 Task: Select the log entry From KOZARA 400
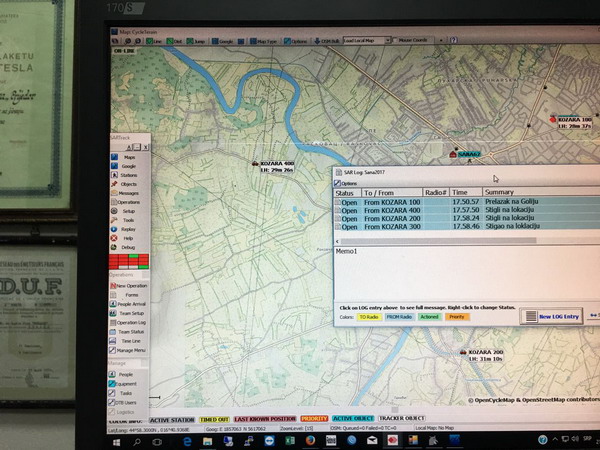[467, 210]
